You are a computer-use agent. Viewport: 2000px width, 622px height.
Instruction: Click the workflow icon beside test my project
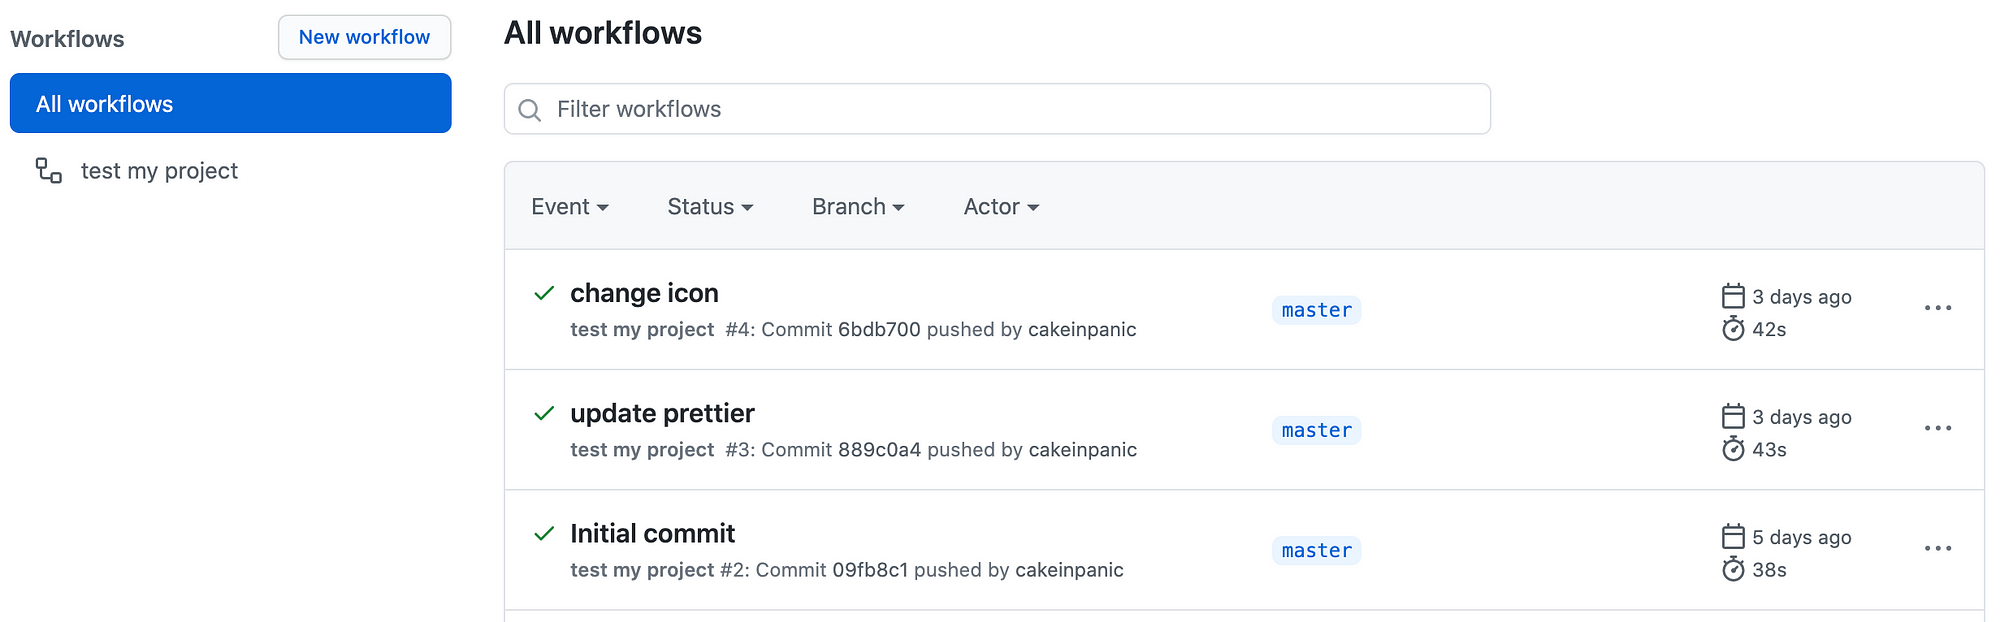pos(49,170)
